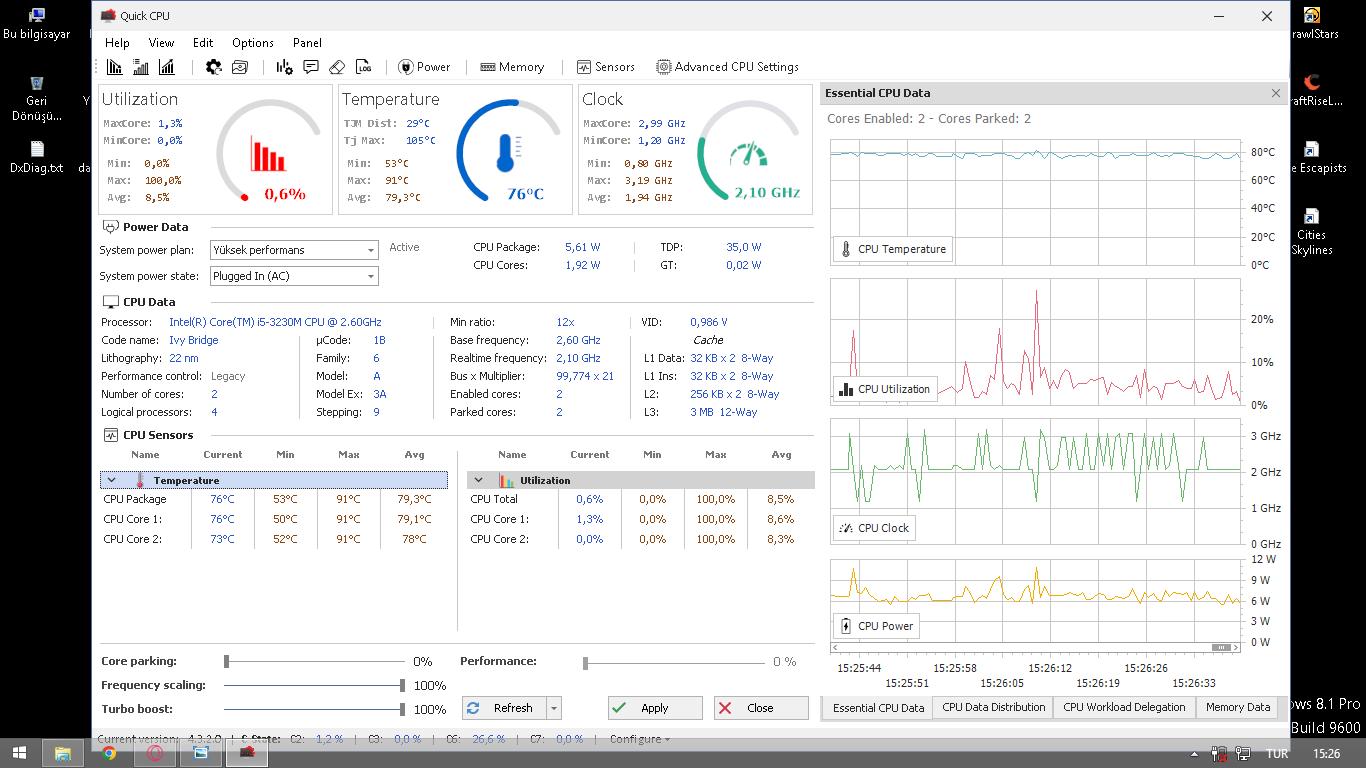Image resolution: width=1366 pixels, height=768 pixels.
Task: Open the System power plan dropdown
Action: (294, 250)
